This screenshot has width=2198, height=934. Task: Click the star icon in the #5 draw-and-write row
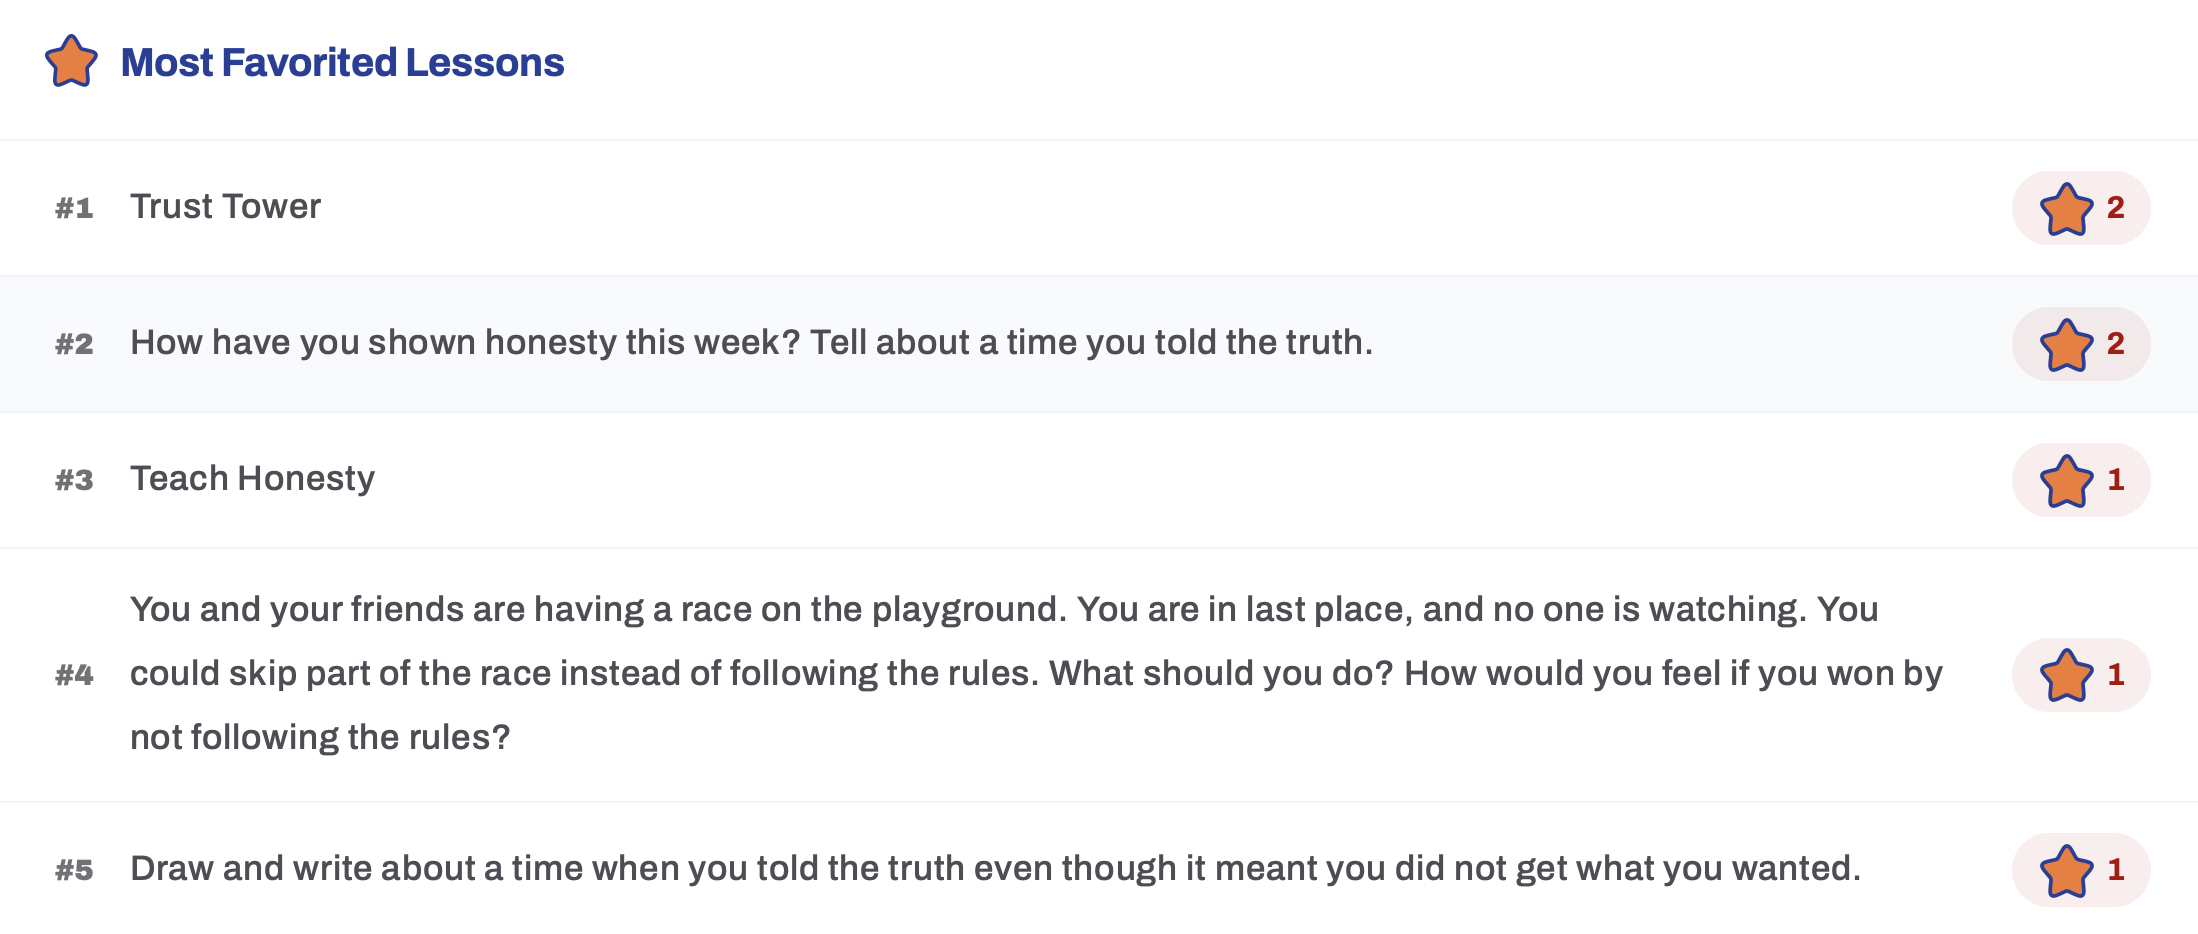(x=2066, y=871)
